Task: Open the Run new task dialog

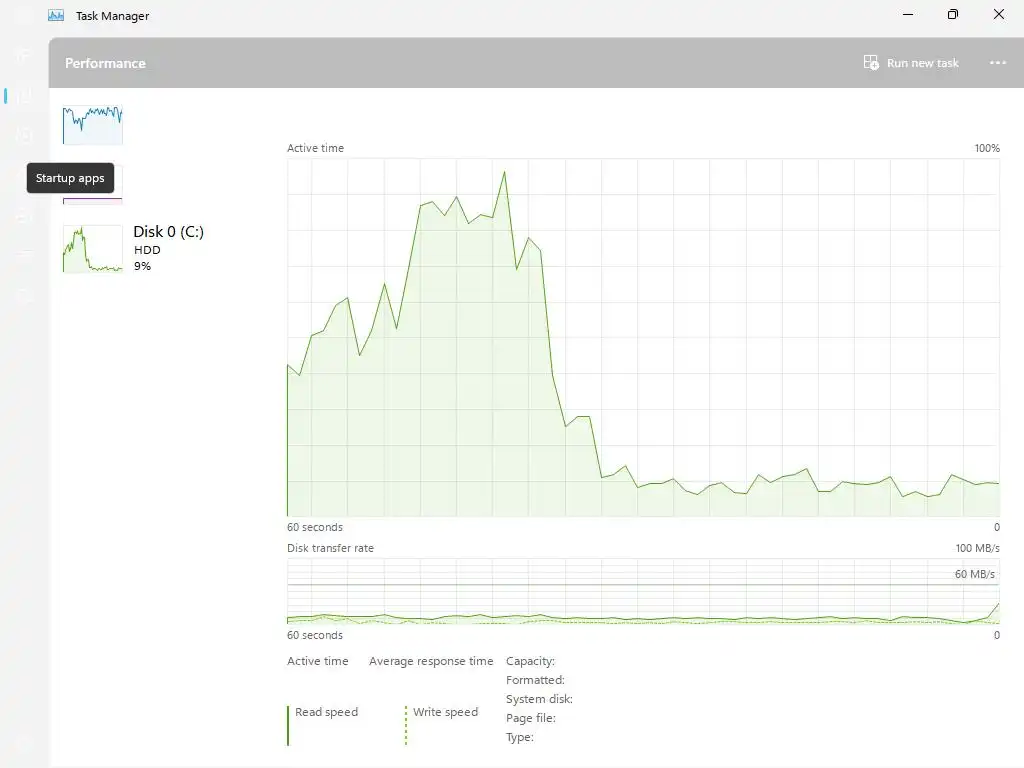Action: [911, 63]
